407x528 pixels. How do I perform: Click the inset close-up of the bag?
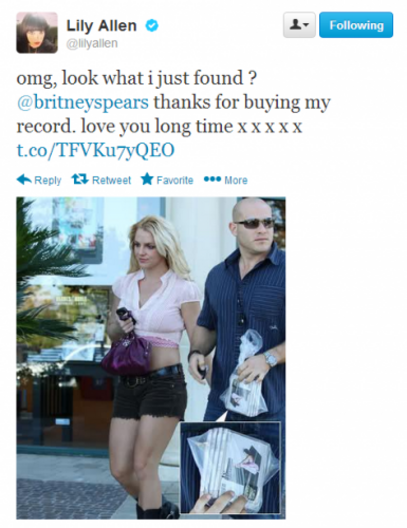(230, 467)
